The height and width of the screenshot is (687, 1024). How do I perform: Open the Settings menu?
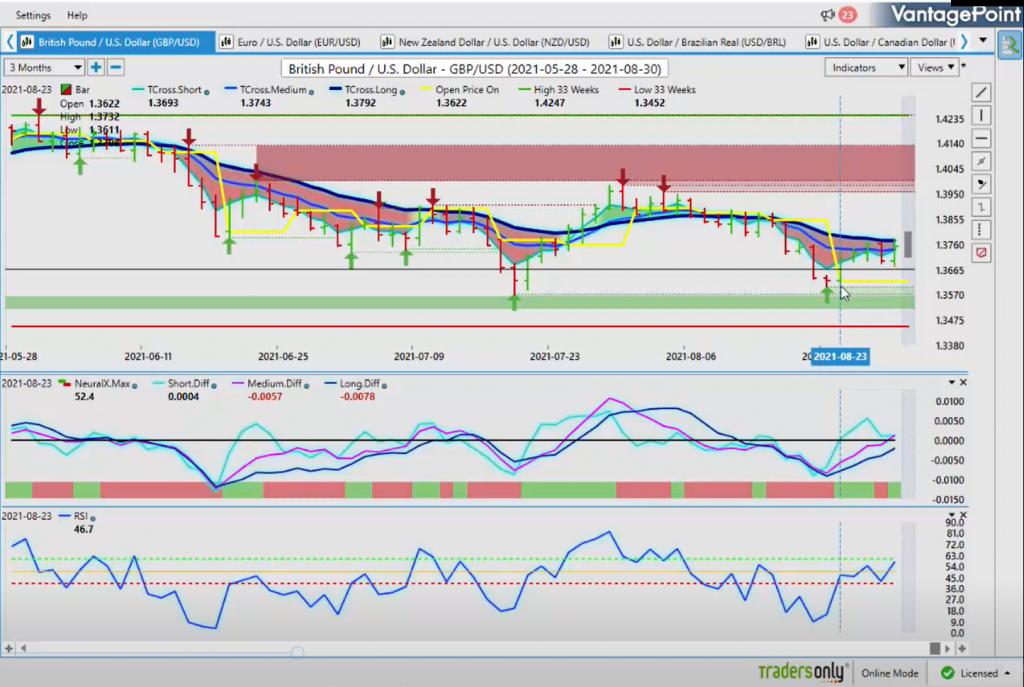point(33,15)
